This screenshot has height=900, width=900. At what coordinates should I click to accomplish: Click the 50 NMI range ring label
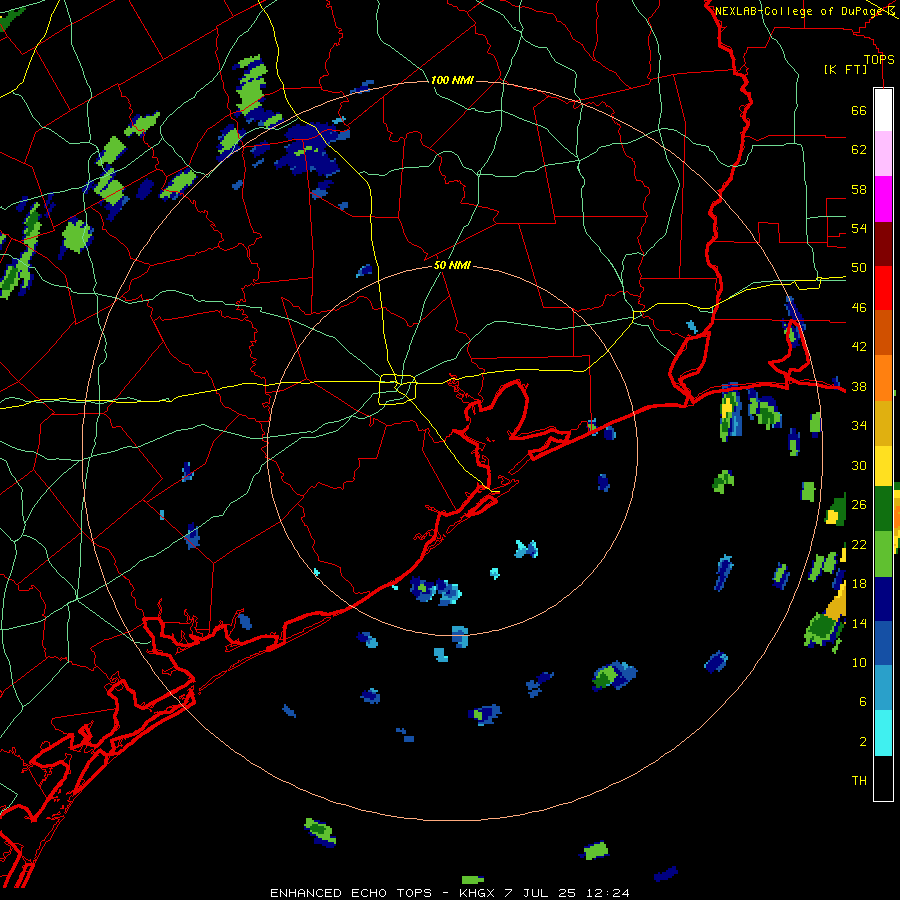pyautogui.click(x=452, y=265)
